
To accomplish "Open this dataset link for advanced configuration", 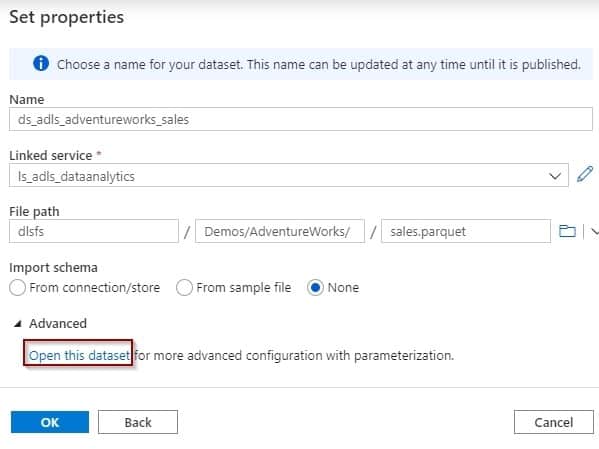I will [79, 355].
